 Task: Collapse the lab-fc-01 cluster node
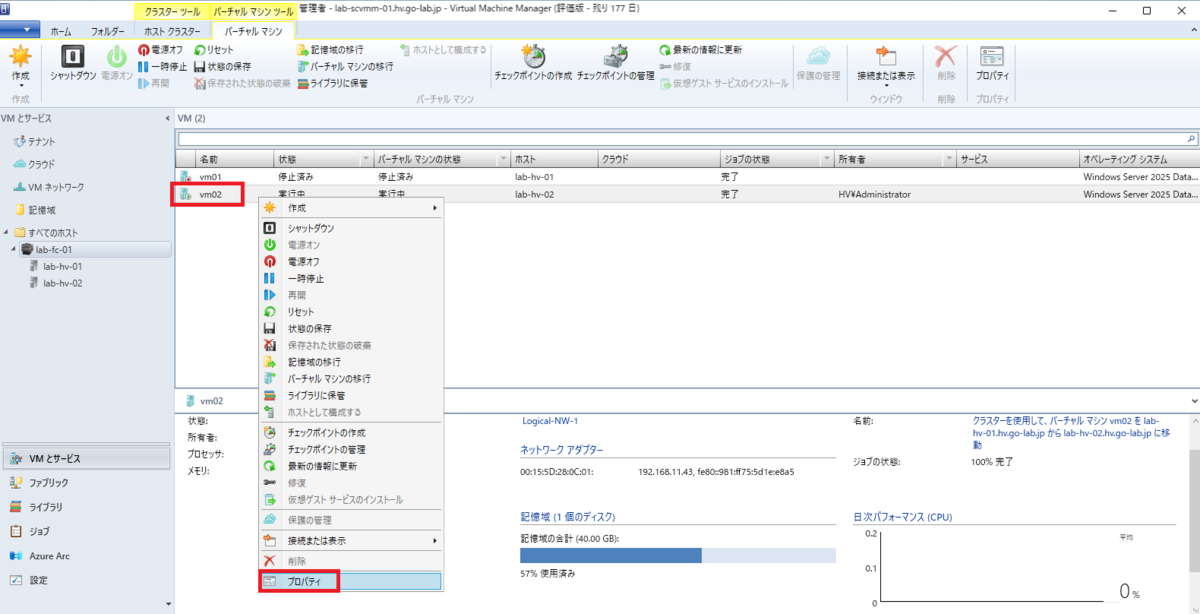tap(14, 249)
